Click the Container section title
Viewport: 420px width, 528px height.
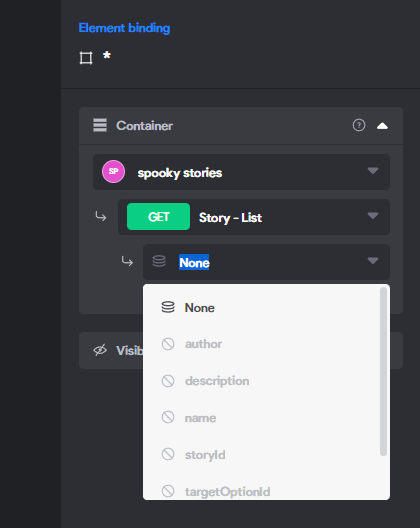[x=144, y=126]
